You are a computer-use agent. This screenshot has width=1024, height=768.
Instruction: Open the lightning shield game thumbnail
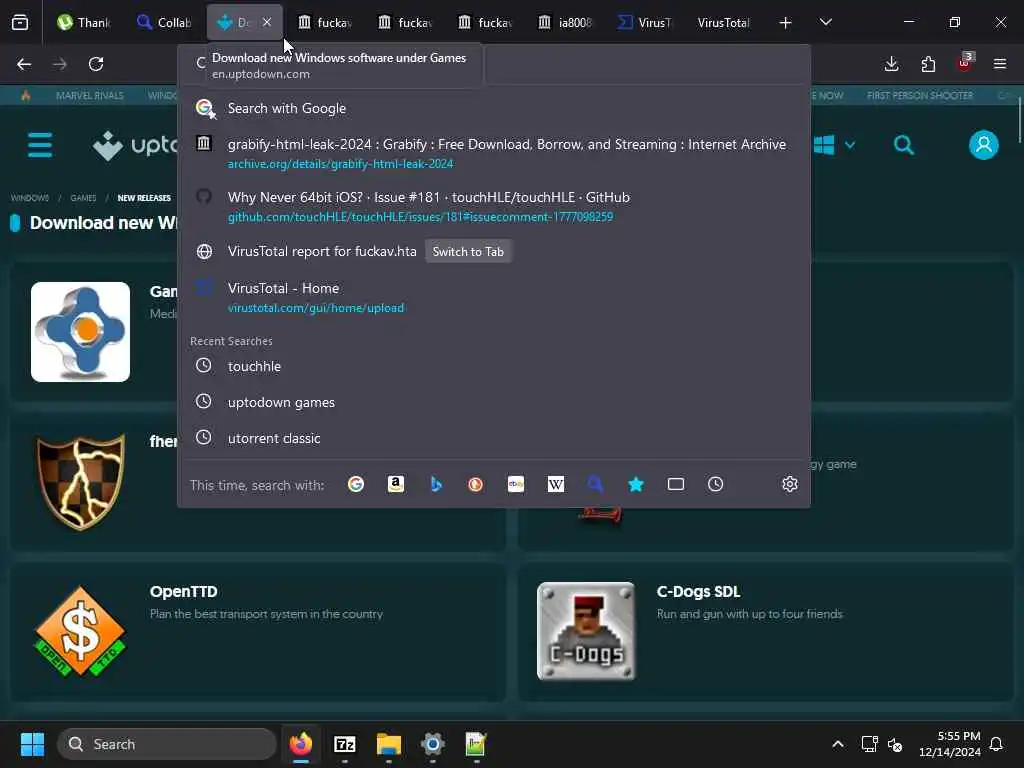click(80, 482)
